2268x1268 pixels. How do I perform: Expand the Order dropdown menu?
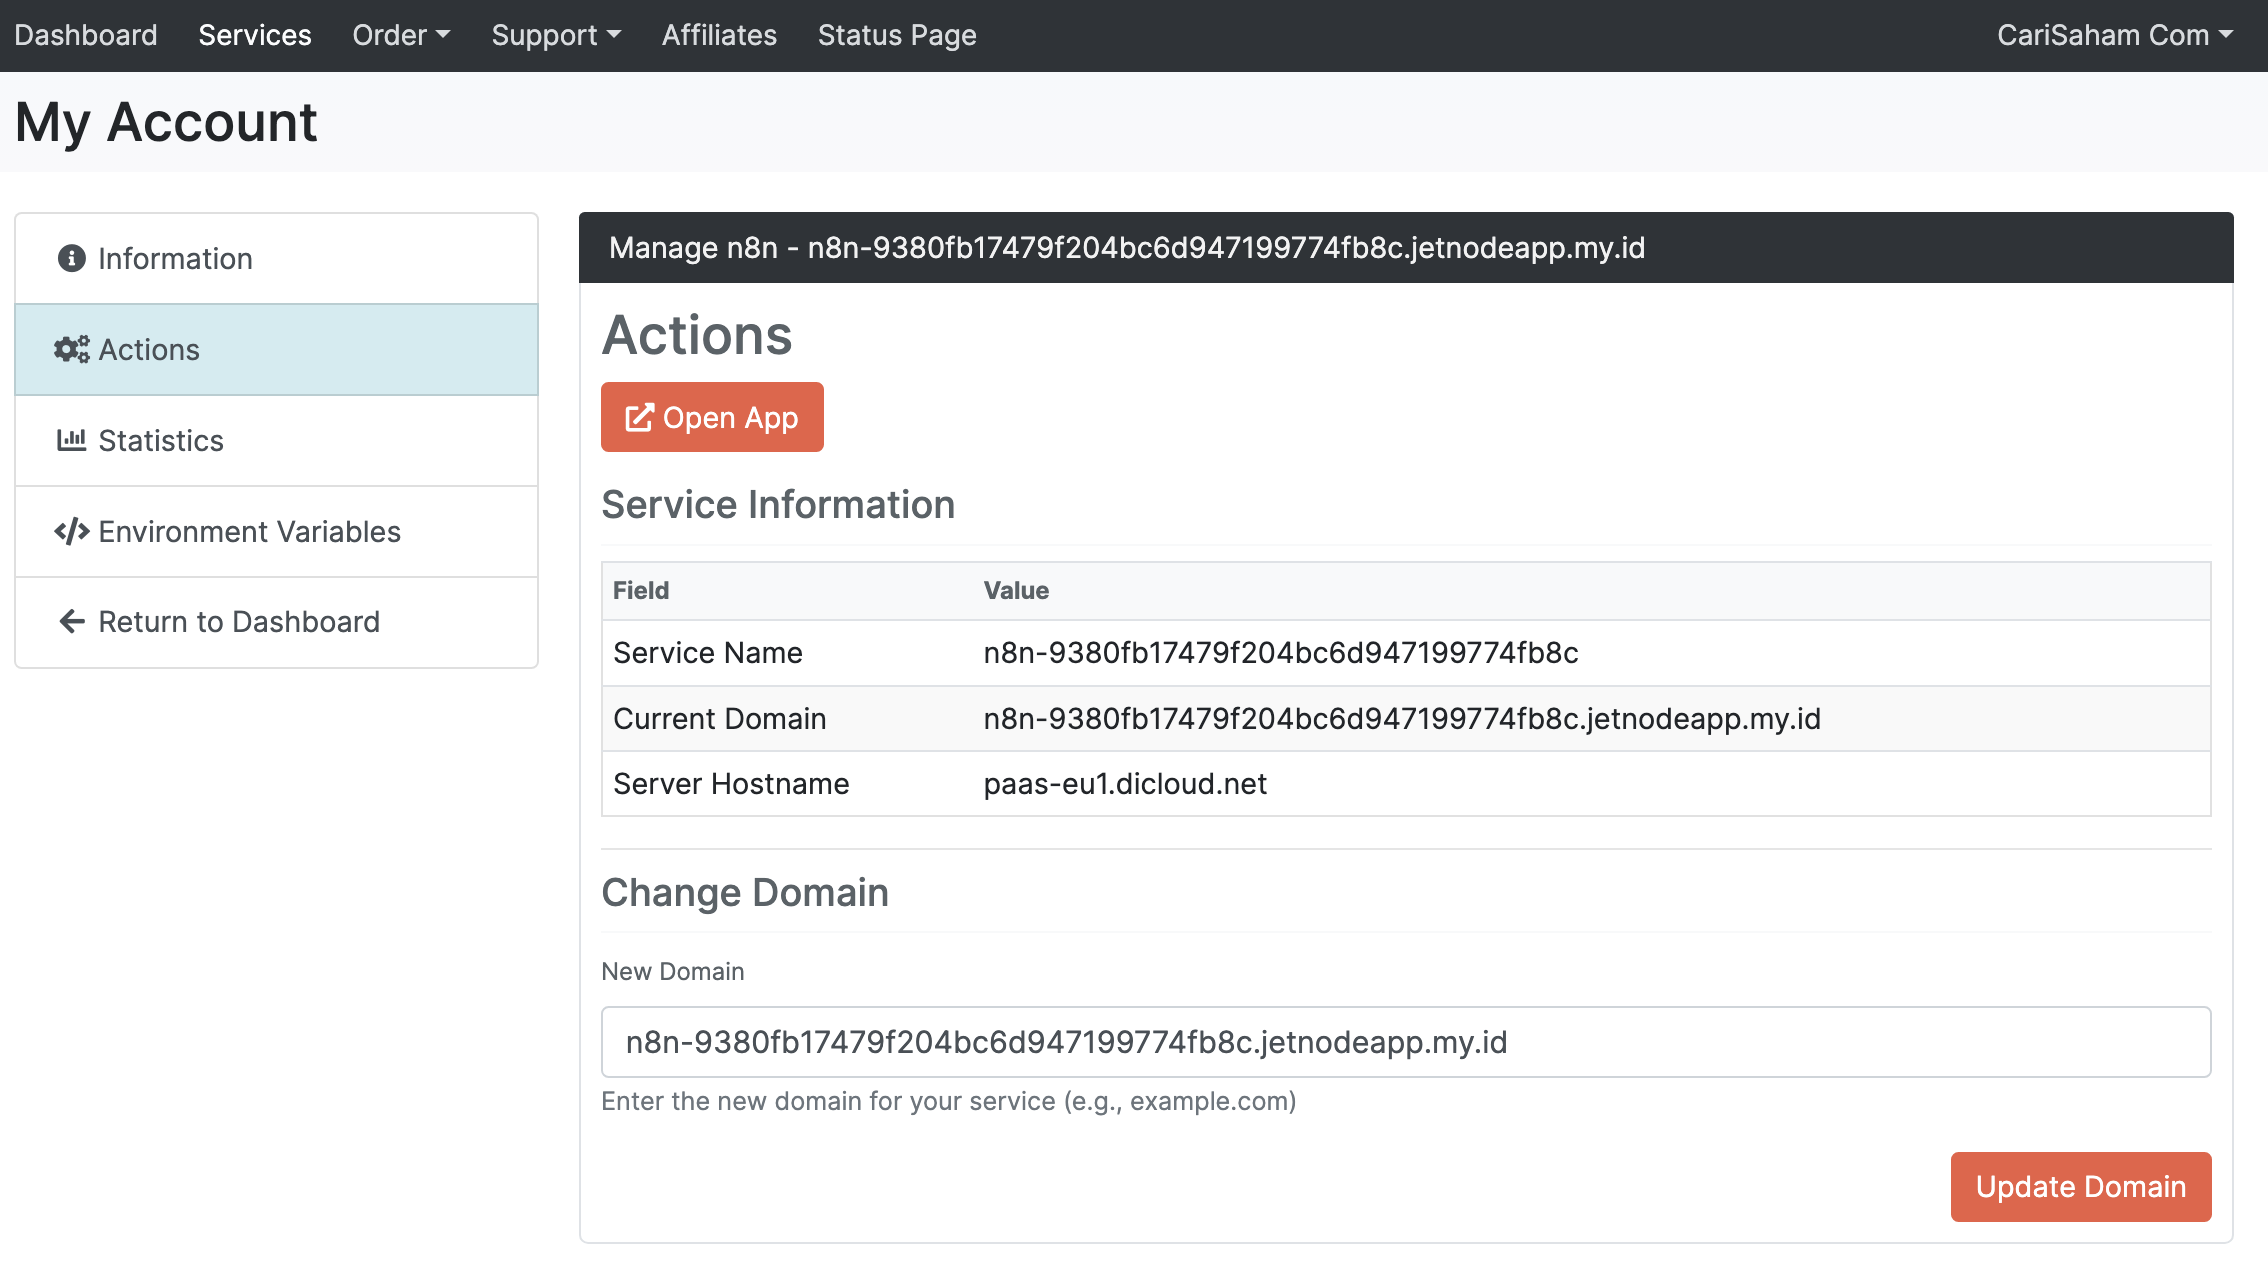[x=401, y=35]
